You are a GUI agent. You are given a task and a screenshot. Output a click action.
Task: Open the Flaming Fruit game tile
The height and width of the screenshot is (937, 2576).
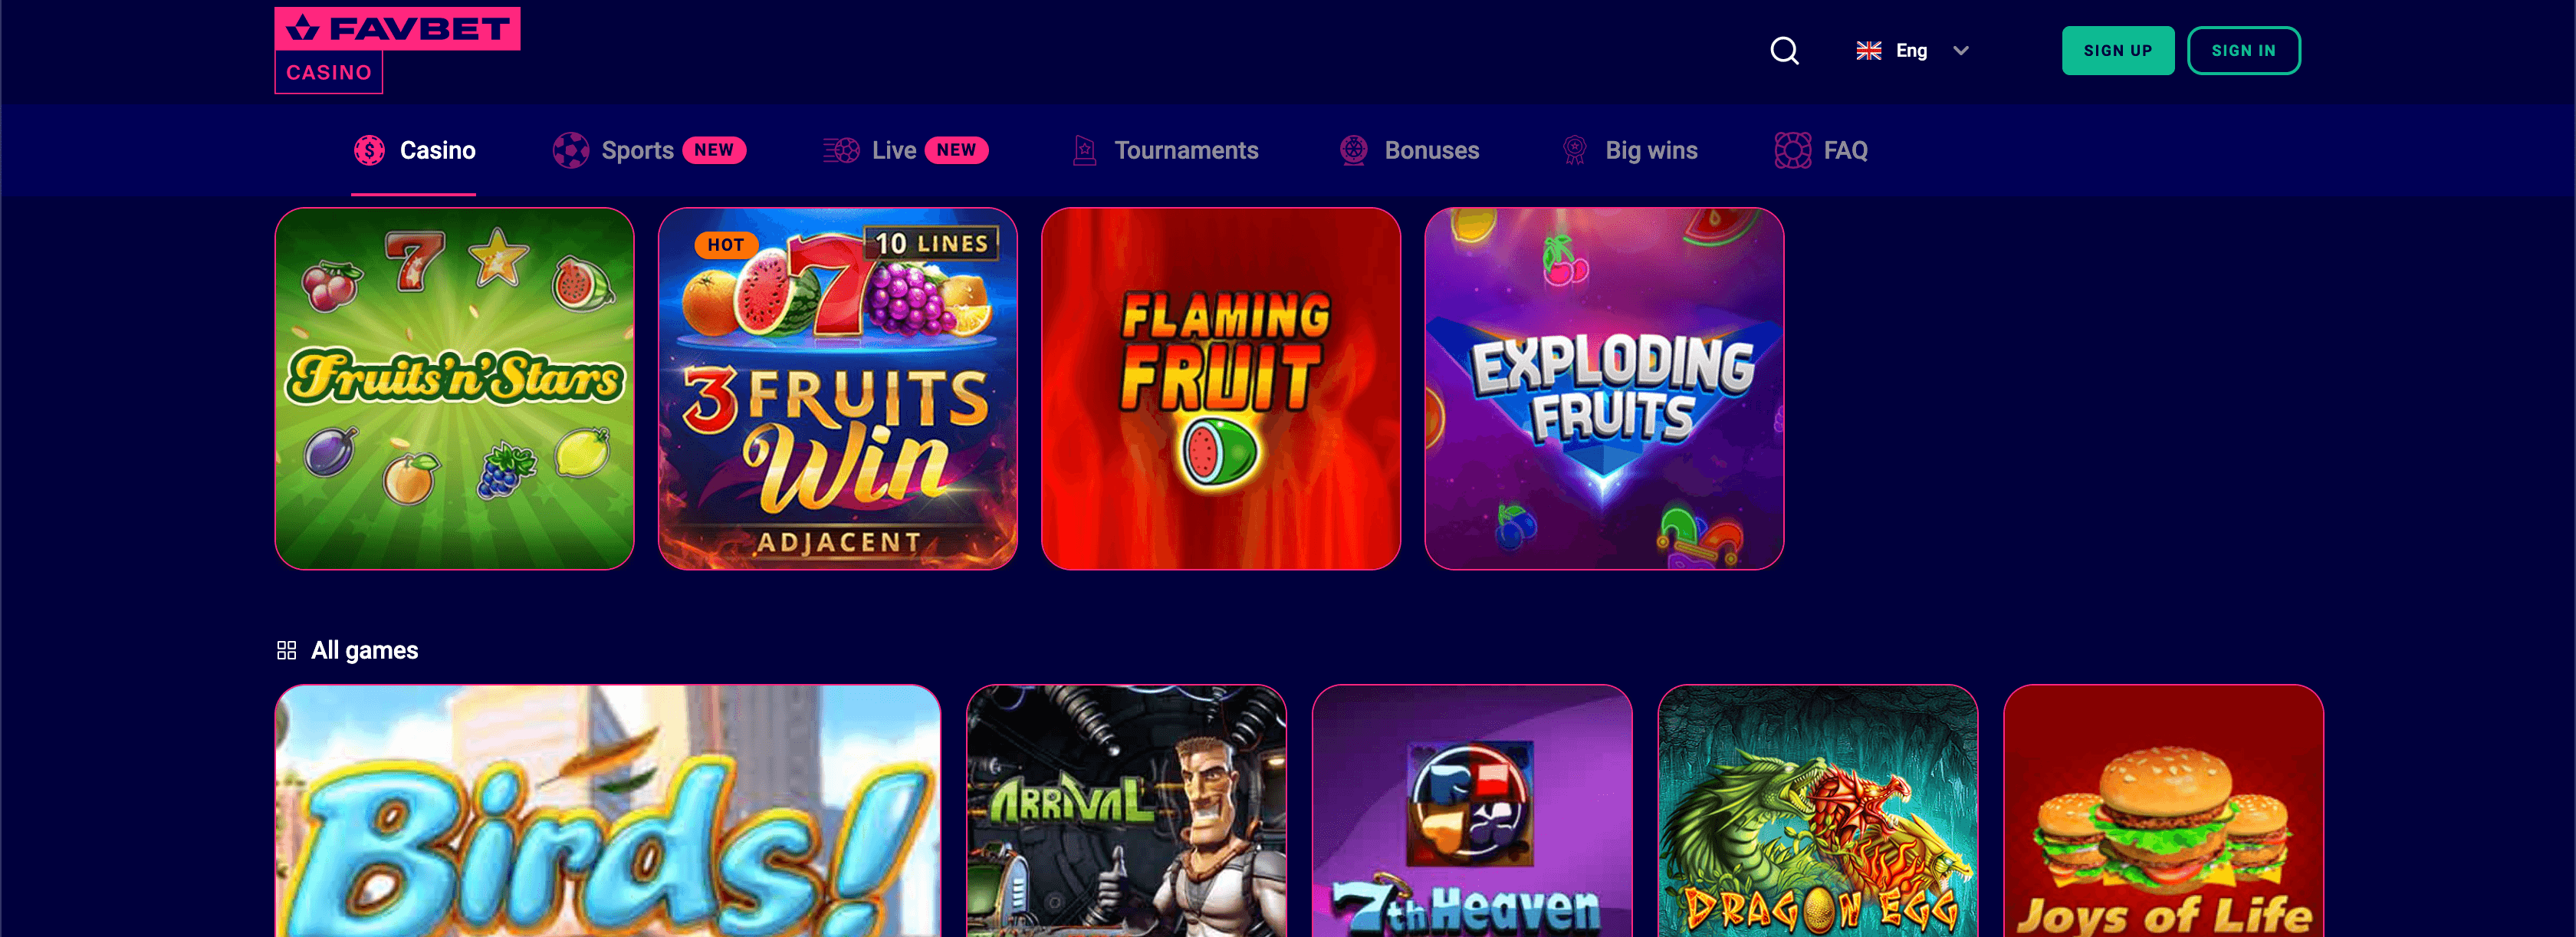point(1220,388)
